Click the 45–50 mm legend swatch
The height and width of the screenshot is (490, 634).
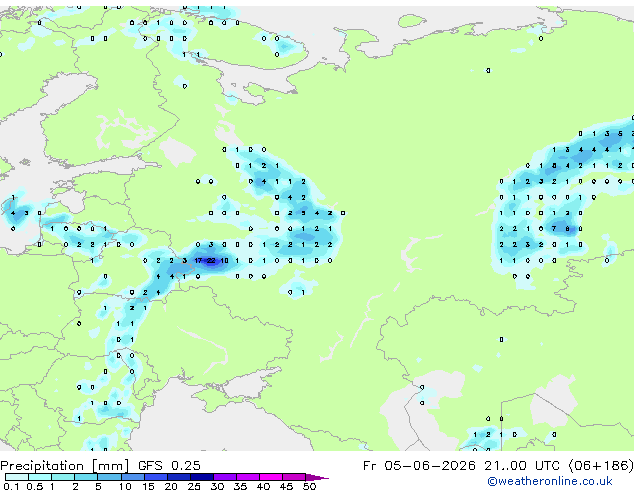point(294,477)
